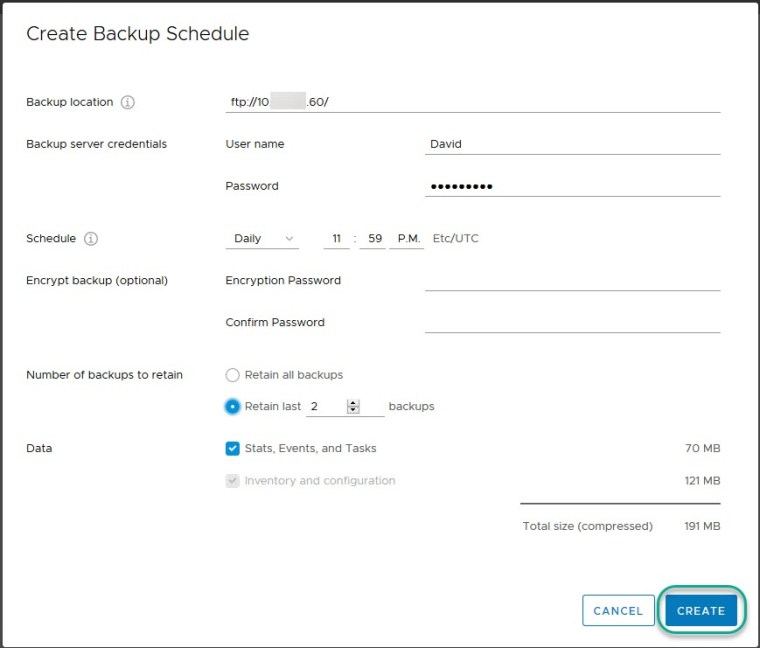Select the Retain all backups radio button
This screenshot has height=648, width=760.
(233, 375)
